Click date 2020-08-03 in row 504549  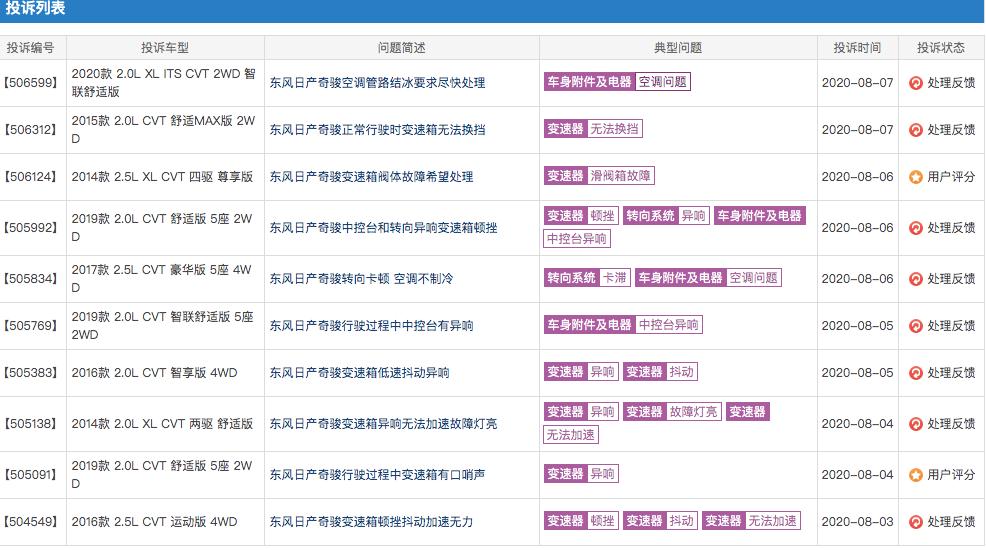pyautogui.click(x=857, y=522)
